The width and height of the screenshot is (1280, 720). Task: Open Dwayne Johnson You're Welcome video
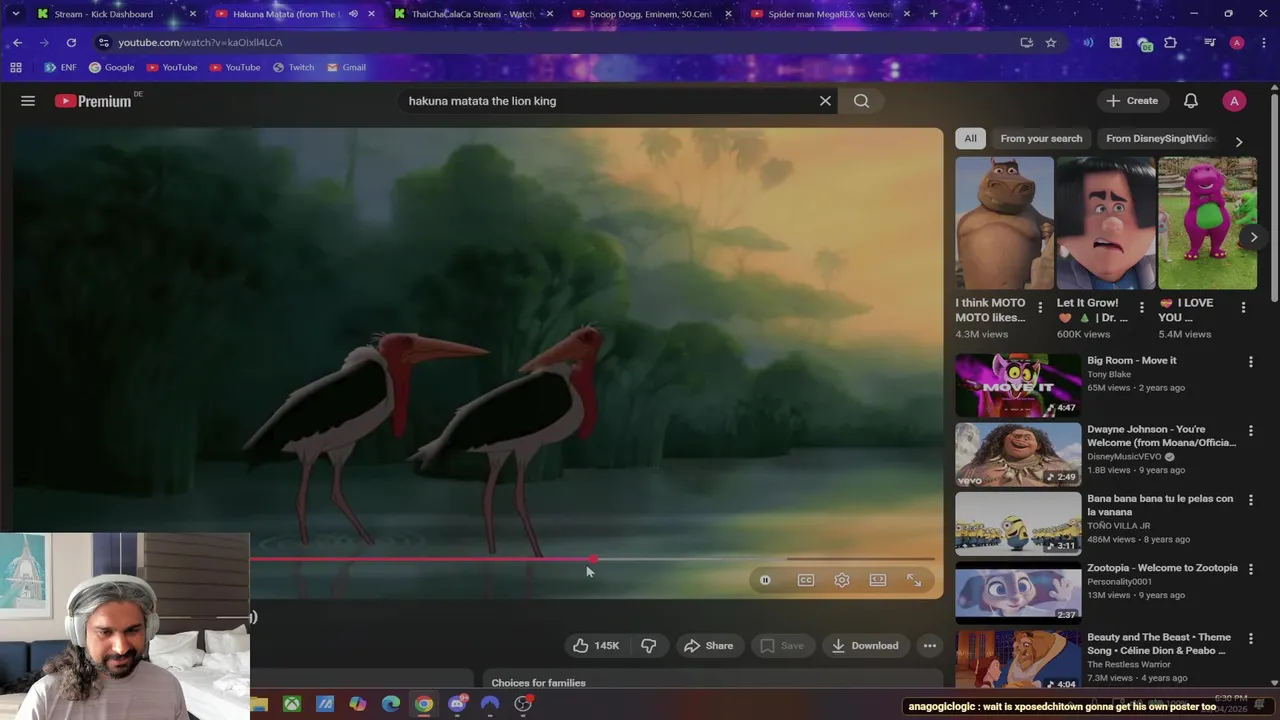[1018, 454]
